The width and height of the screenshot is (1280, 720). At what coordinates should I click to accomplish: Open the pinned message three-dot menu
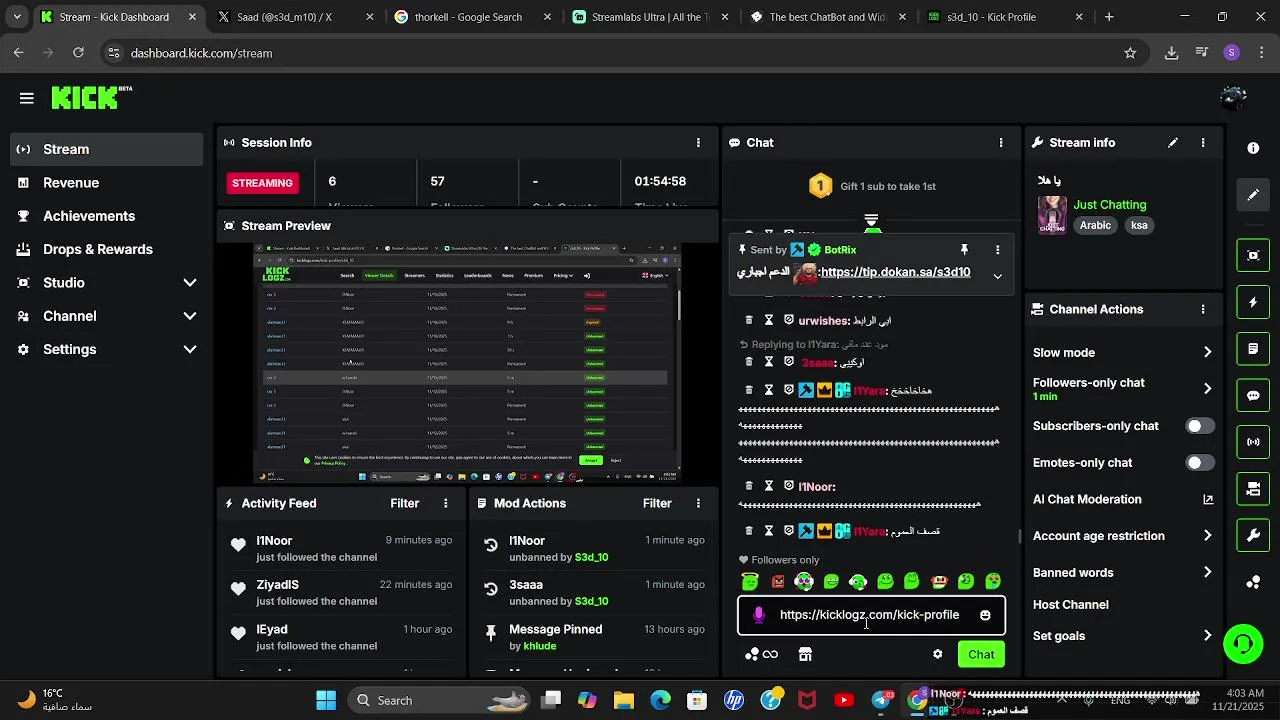pos(997,250)
